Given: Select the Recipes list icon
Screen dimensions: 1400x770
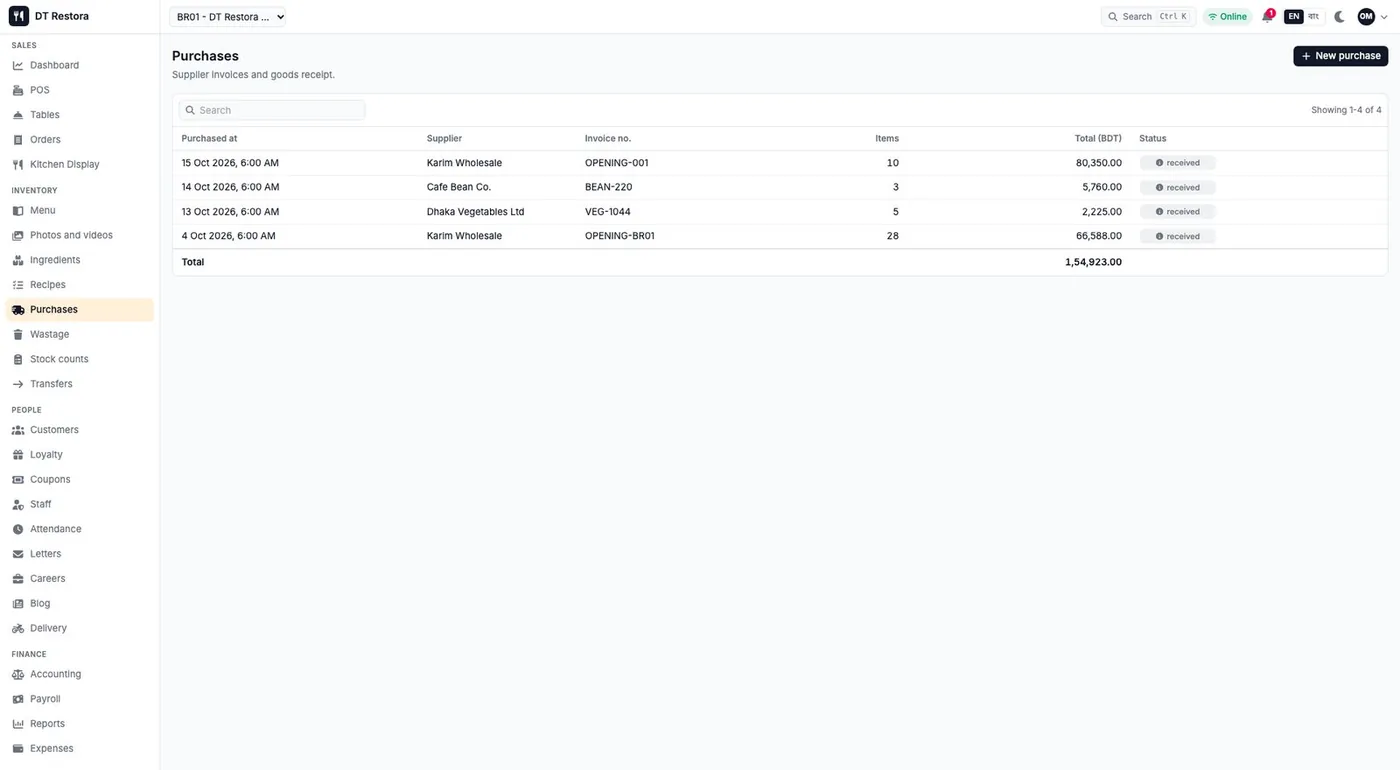Looking at the screenshot, I should (x=18, y=285).
